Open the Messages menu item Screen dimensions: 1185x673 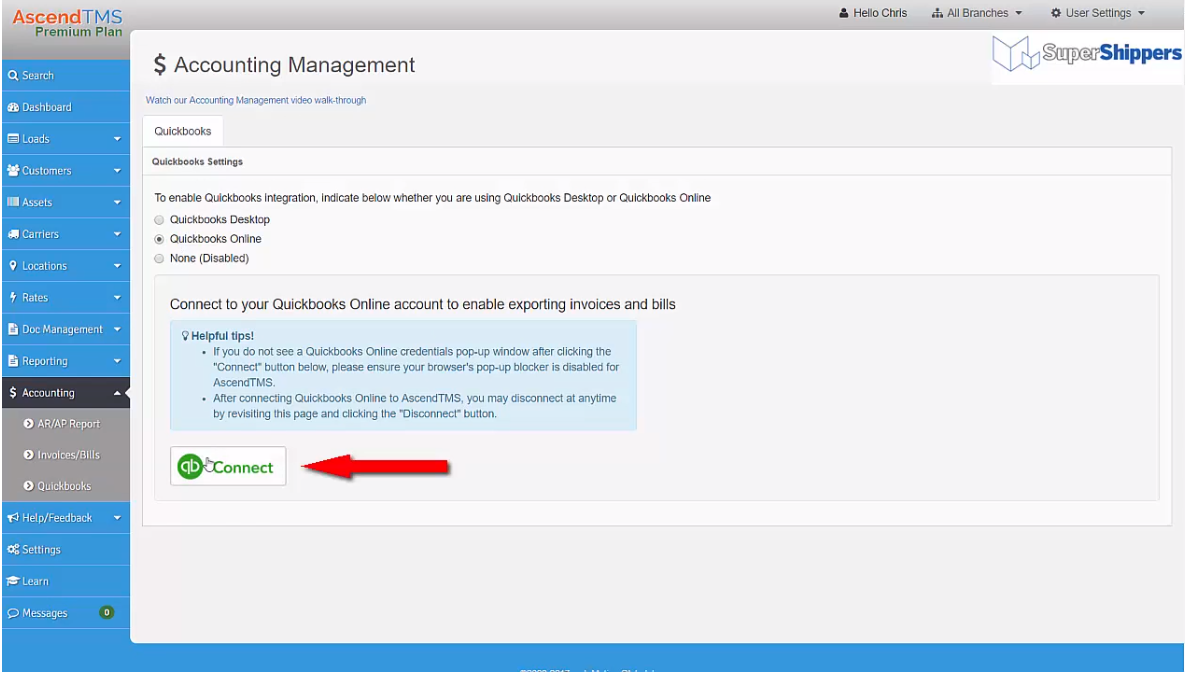(x=66, y=613)
